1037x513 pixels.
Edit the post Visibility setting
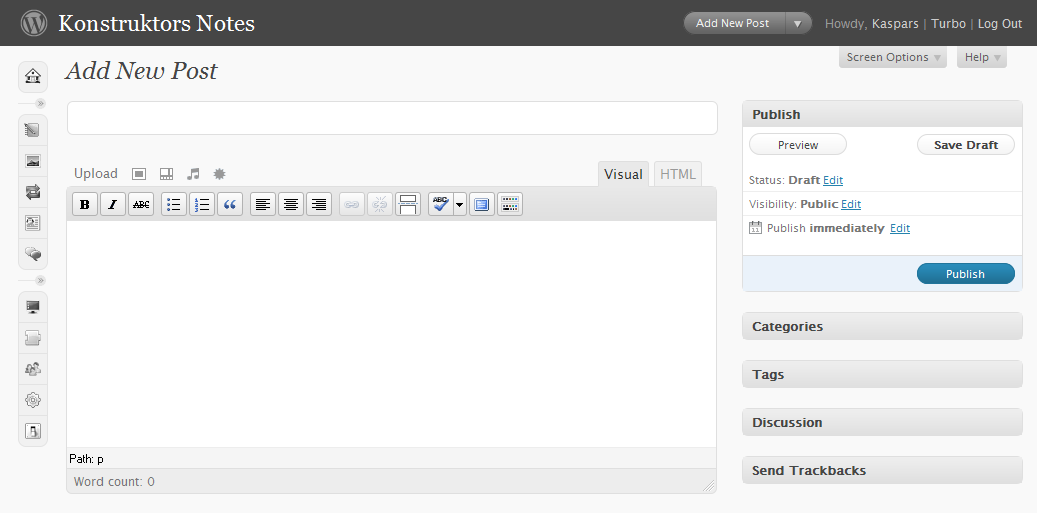click(850, 204)
